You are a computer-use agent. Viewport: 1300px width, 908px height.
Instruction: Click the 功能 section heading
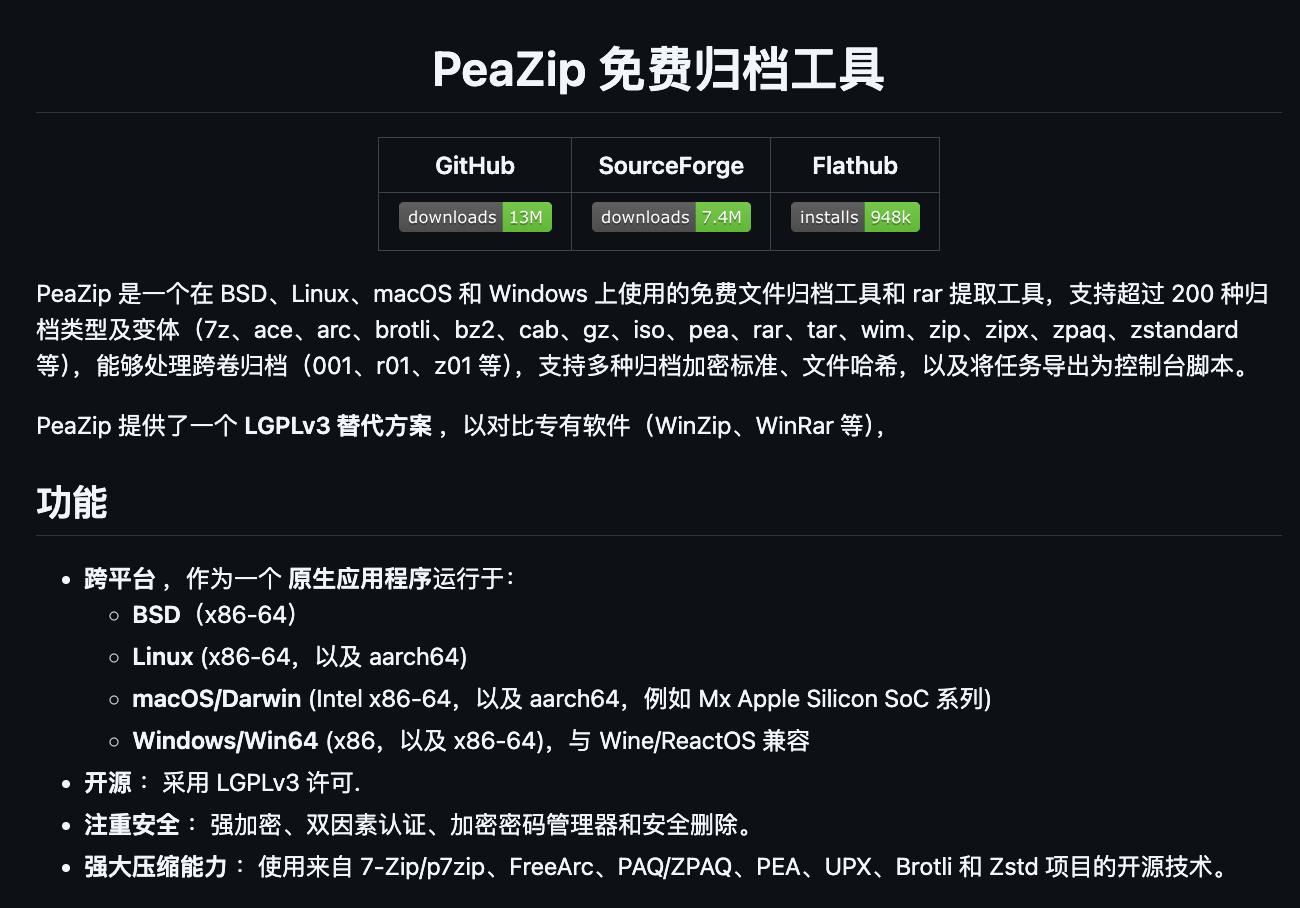point(72,502)
